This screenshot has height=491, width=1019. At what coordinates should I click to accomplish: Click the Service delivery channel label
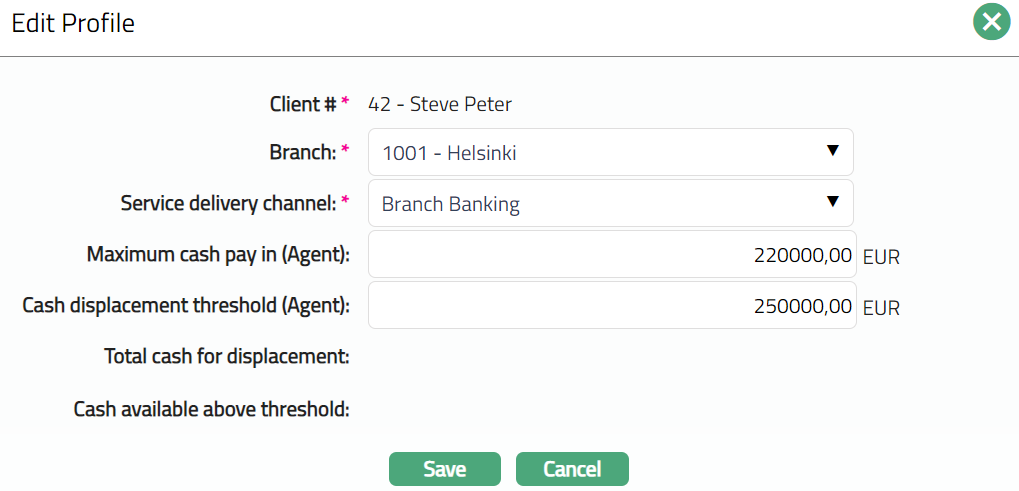[x=229, y=204]
